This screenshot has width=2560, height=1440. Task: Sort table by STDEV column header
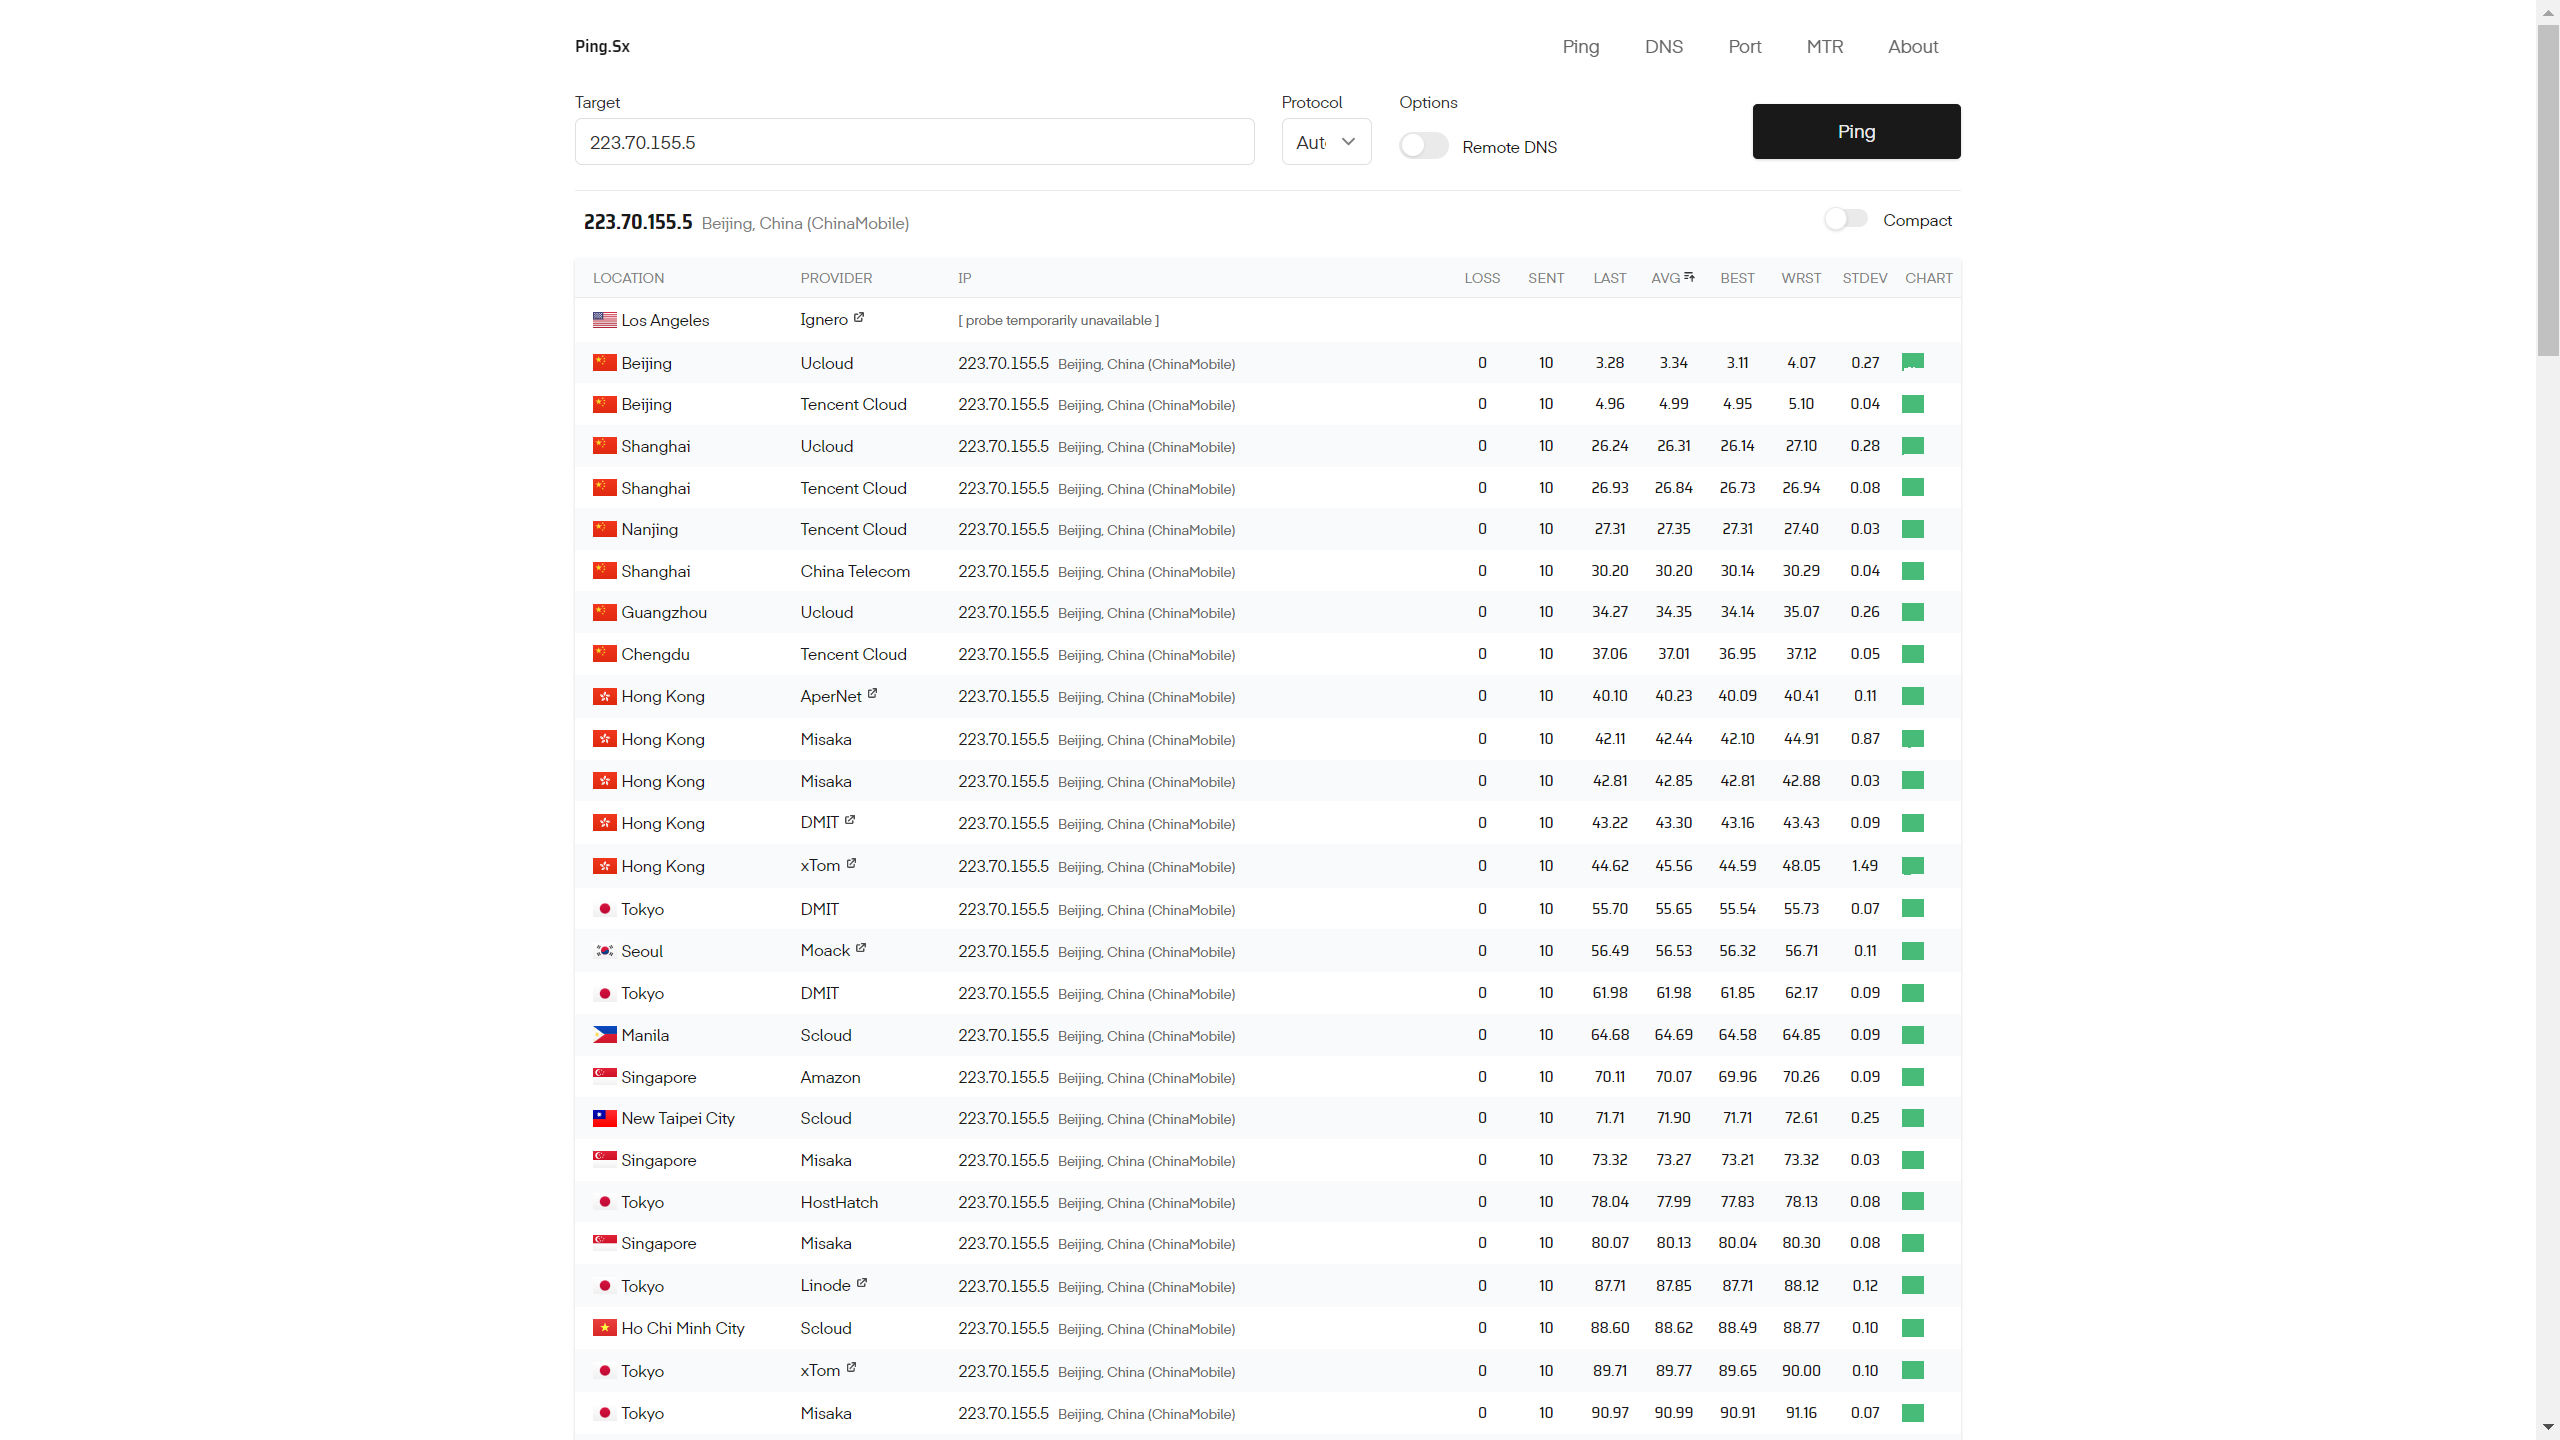point(1864,278)
